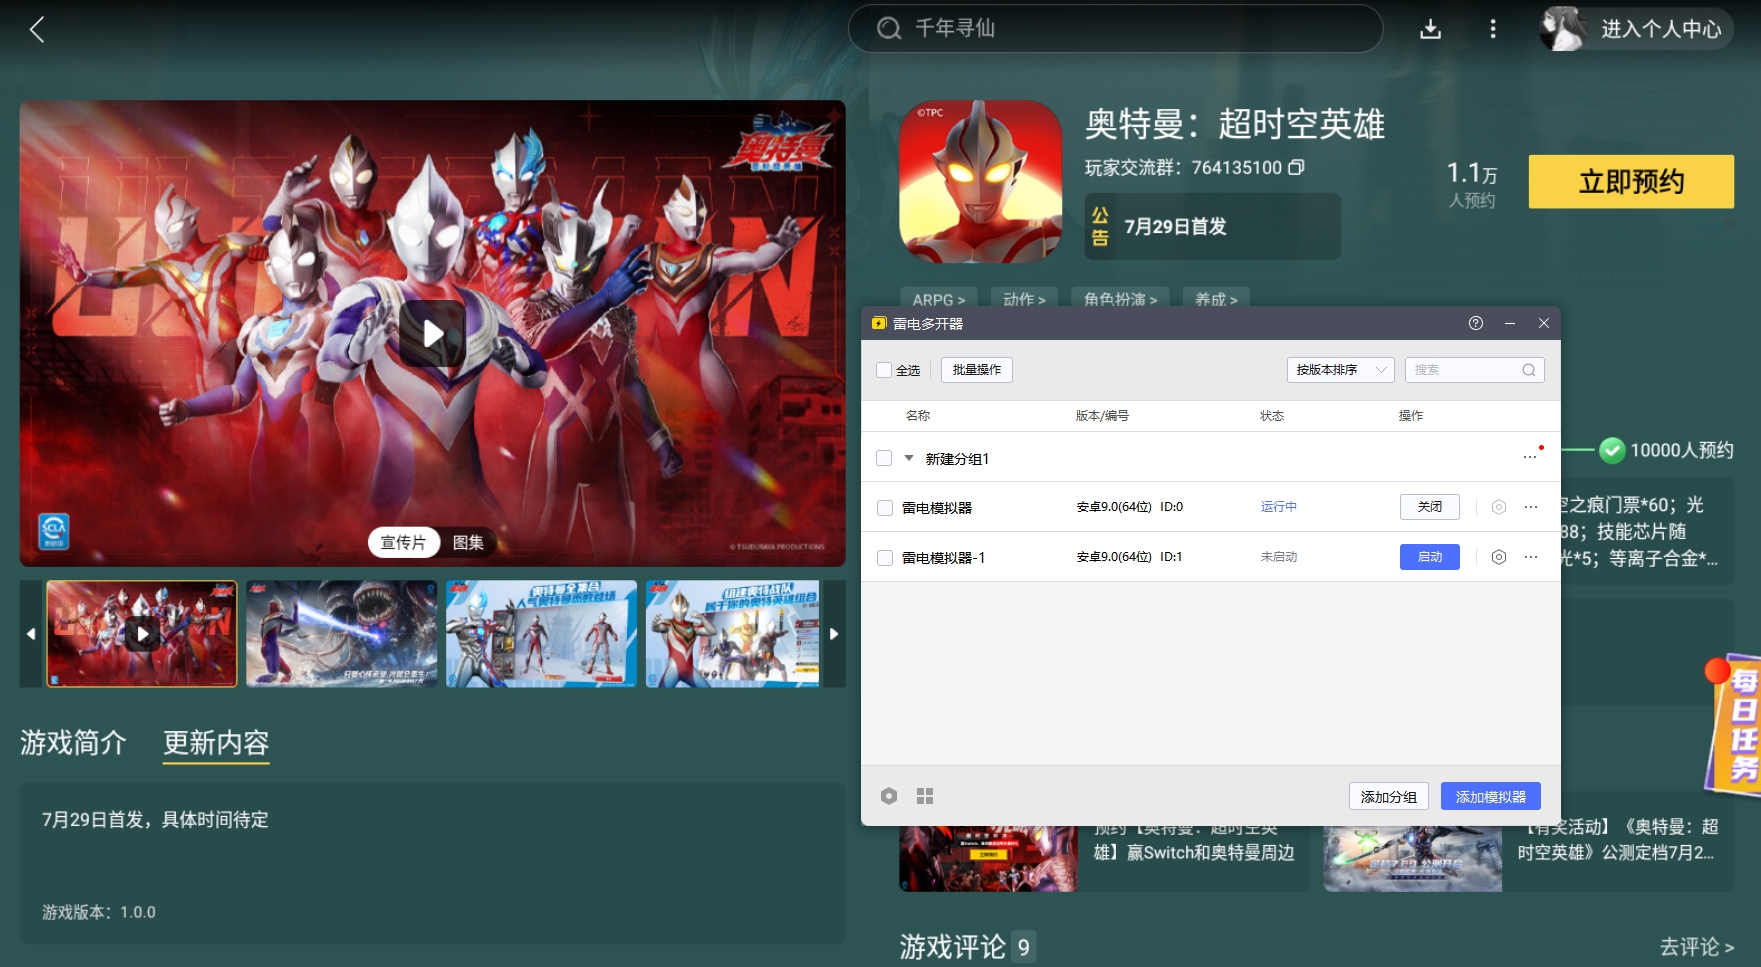Show previous thumbnails with left arrow
Viewport: 1761px width, 967px height.
[31, 634]
